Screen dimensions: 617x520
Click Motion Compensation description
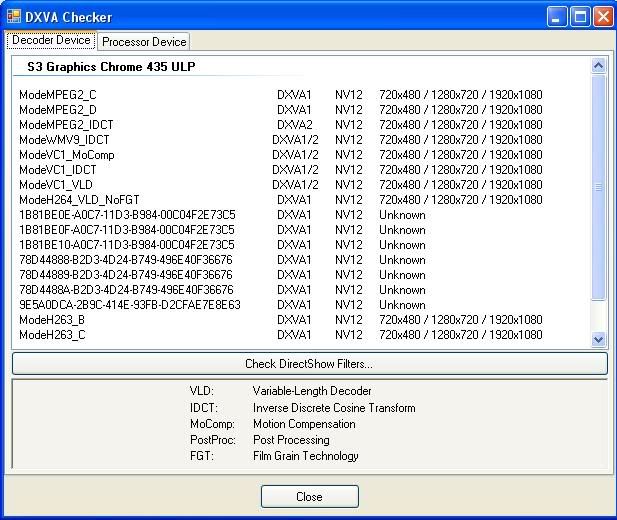304,424
